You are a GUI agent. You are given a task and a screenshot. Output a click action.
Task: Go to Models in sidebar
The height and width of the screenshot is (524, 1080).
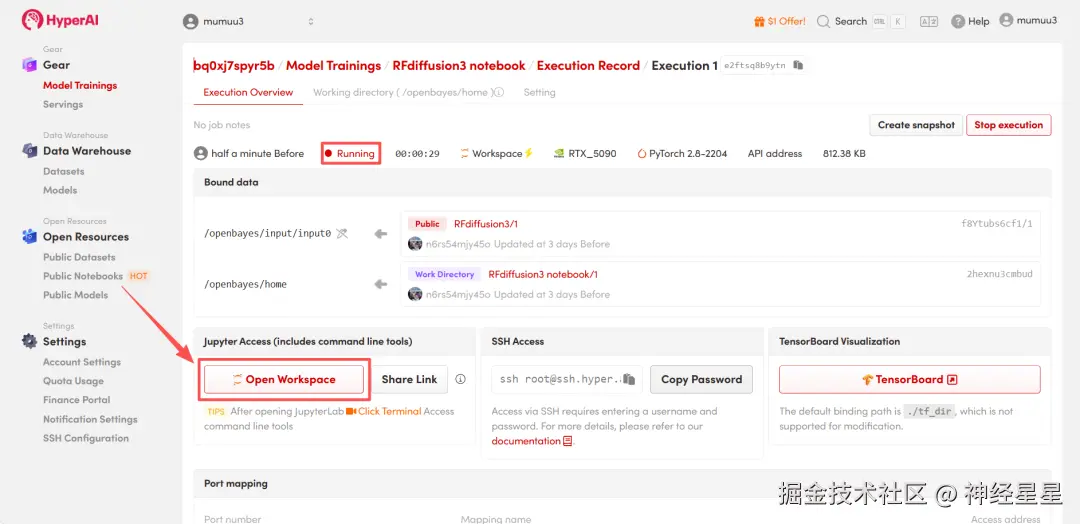(60, 190)
